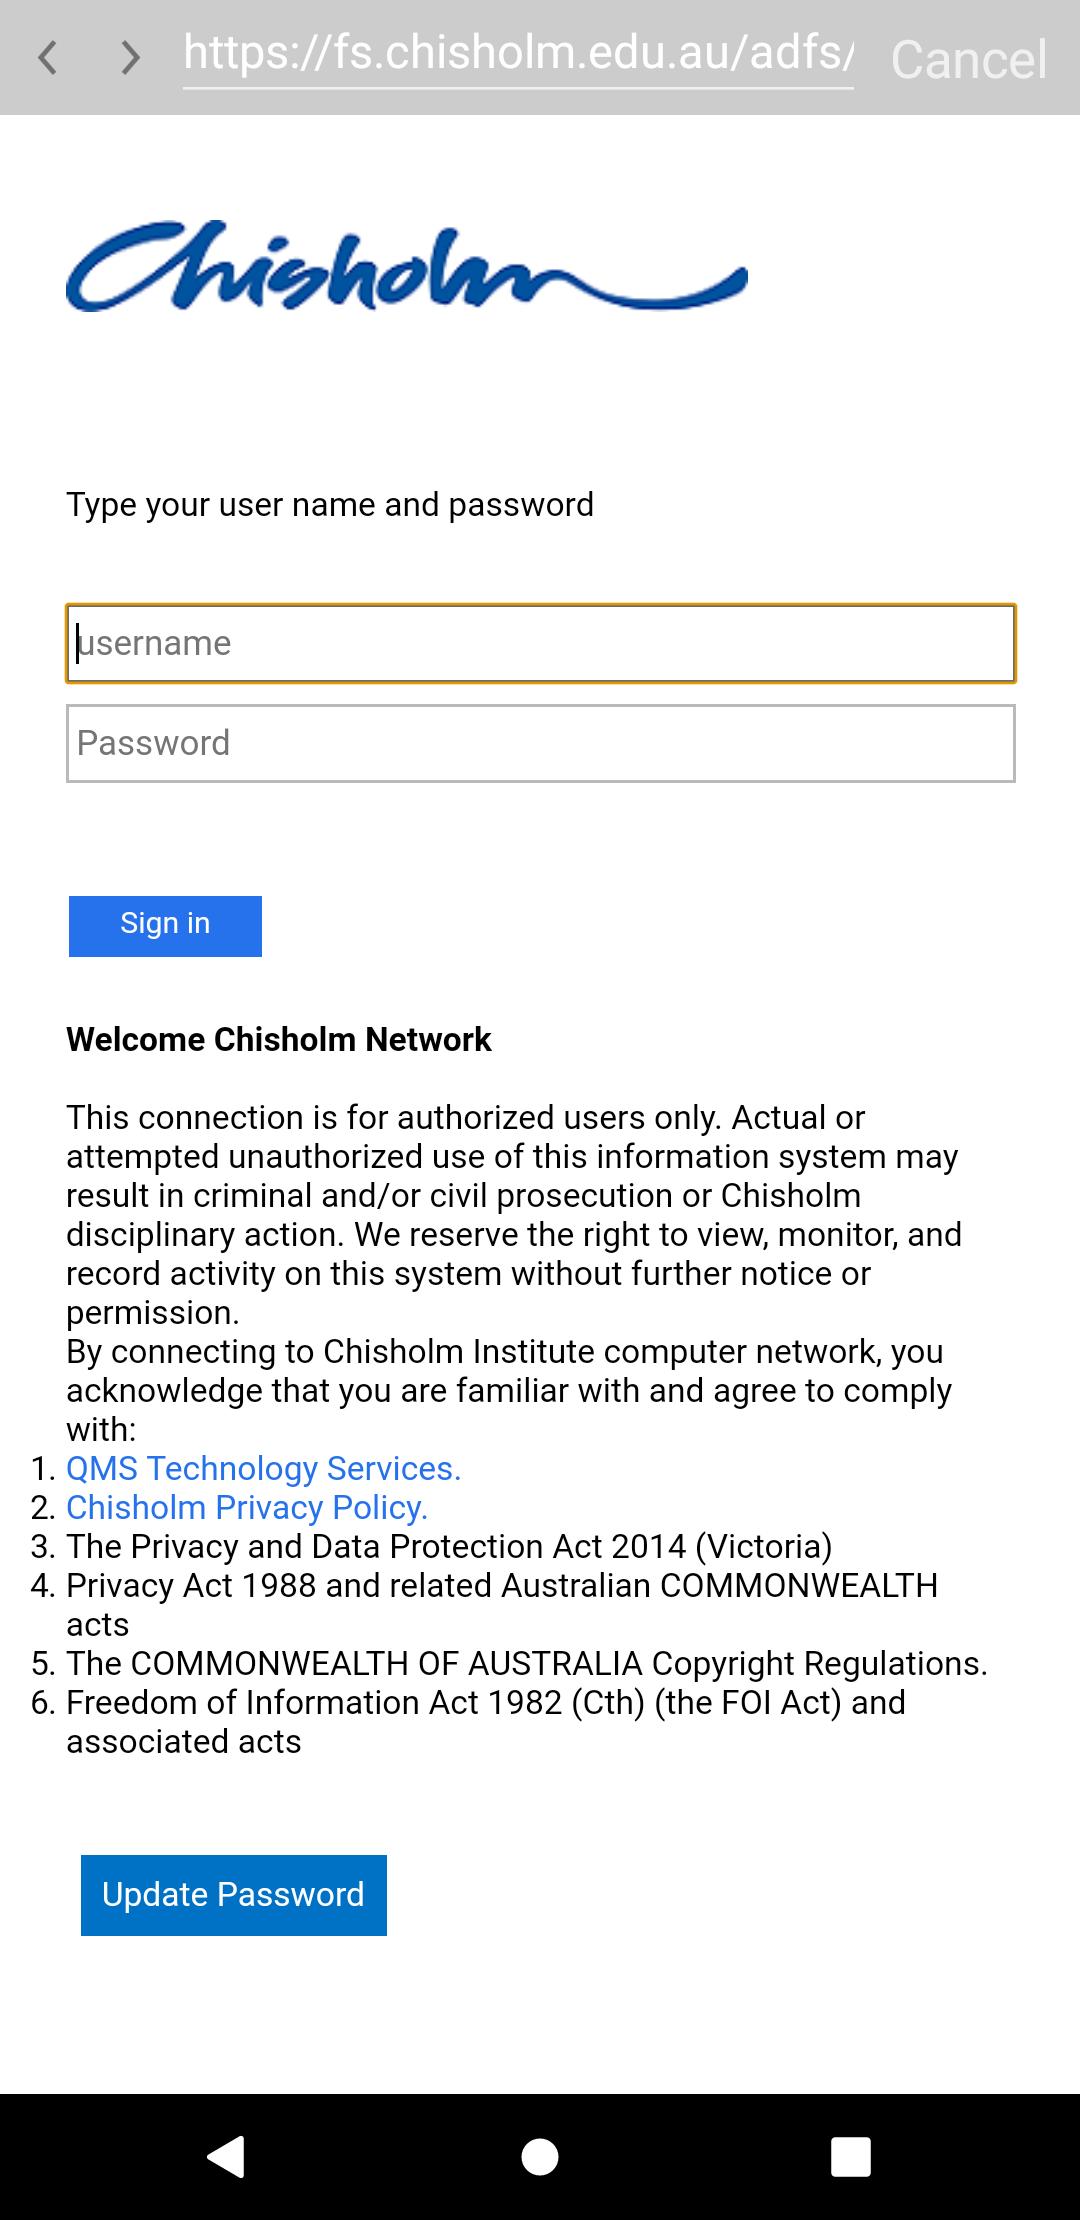Tap the browser forward arrow
The image size is (1080, 2220).
[x=130, y=58]
